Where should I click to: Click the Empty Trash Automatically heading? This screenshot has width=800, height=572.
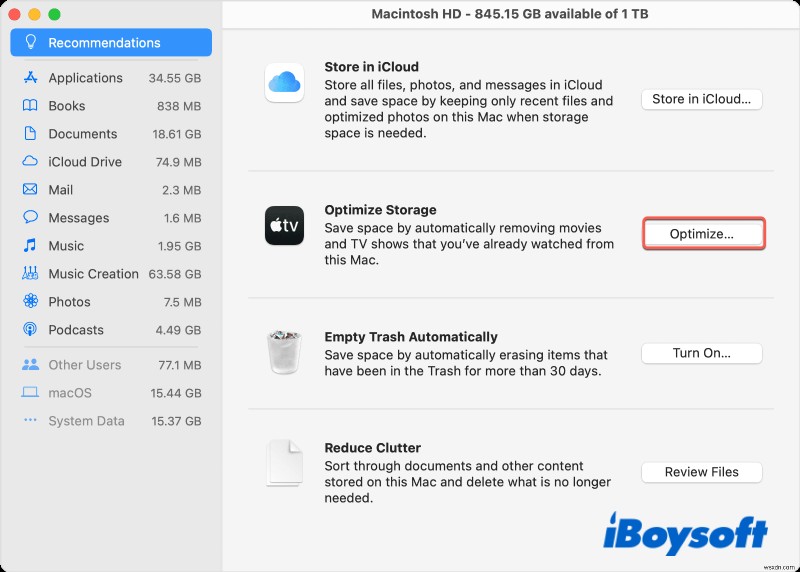click(411, 337)
